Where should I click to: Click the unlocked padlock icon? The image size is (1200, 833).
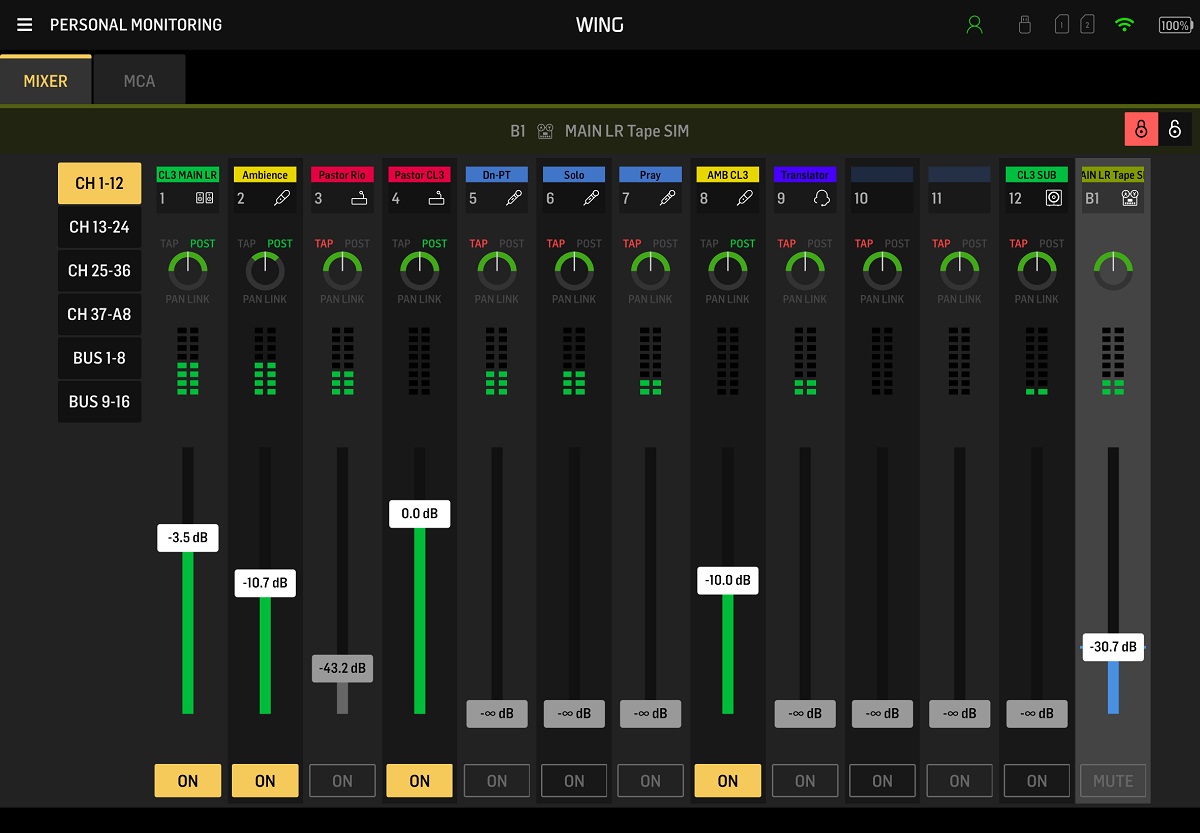[1175, 130]
